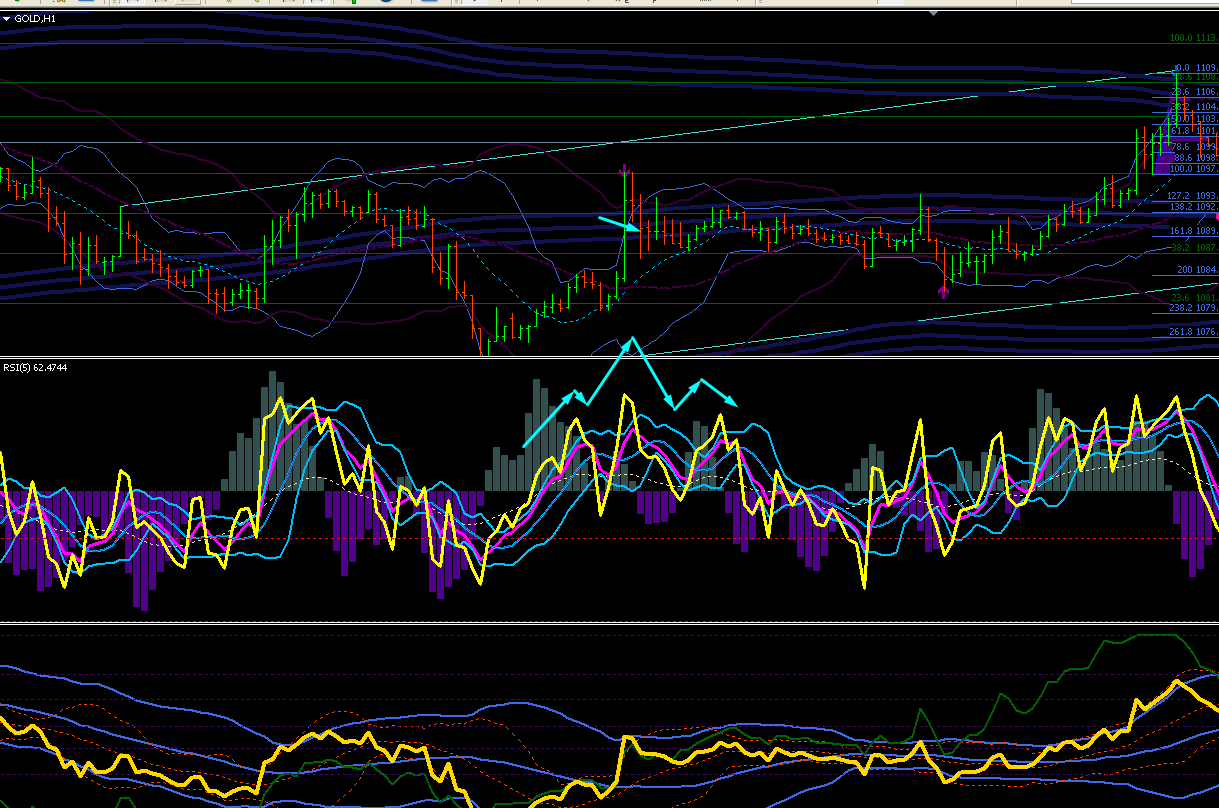Screen dimensions: 1219x808
Task: Click the Fibonacci 127.2 level label
Action: click(x=1192, y=195)
